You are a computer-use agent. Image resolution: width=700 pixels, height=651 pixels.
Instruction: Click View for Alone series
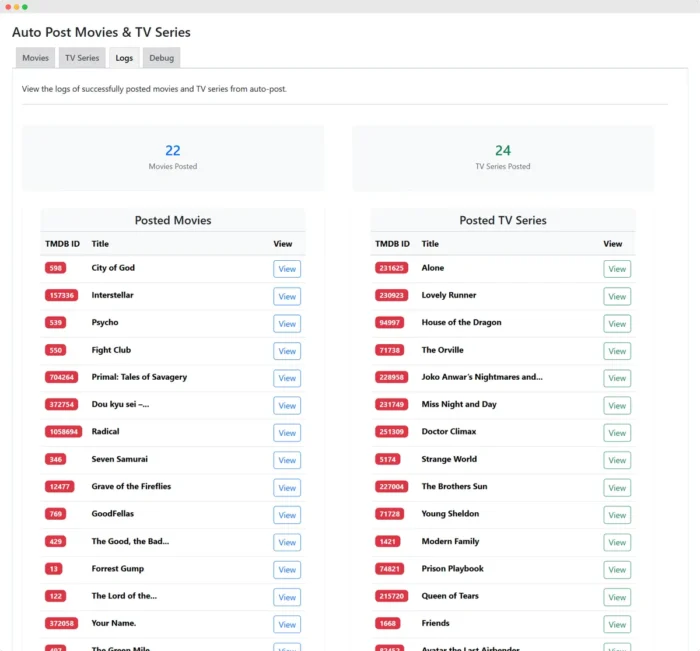click(x=617, y=269)
